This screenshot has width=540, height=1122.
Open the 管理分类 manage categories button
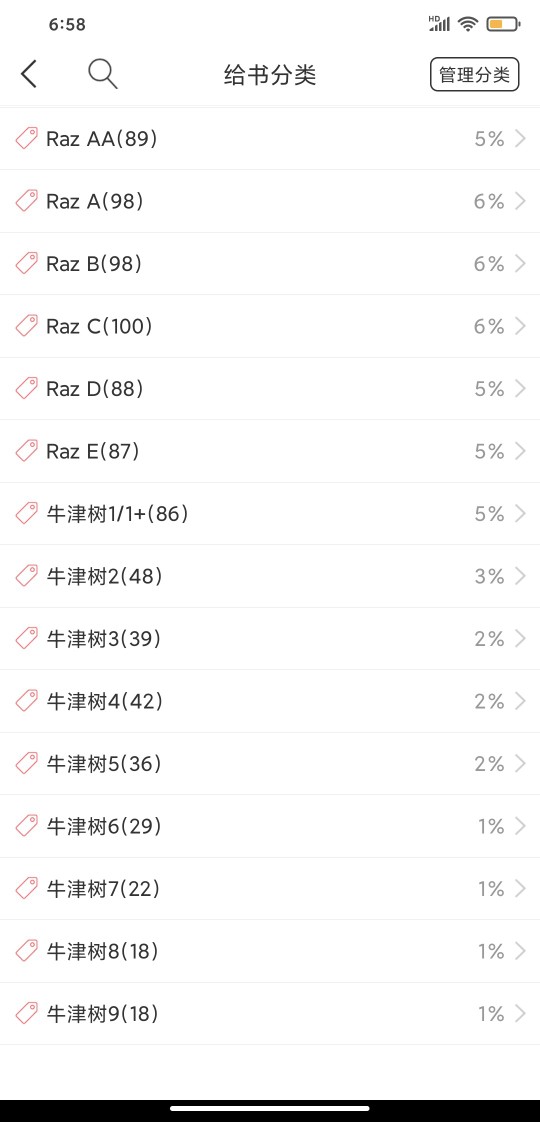474,74
